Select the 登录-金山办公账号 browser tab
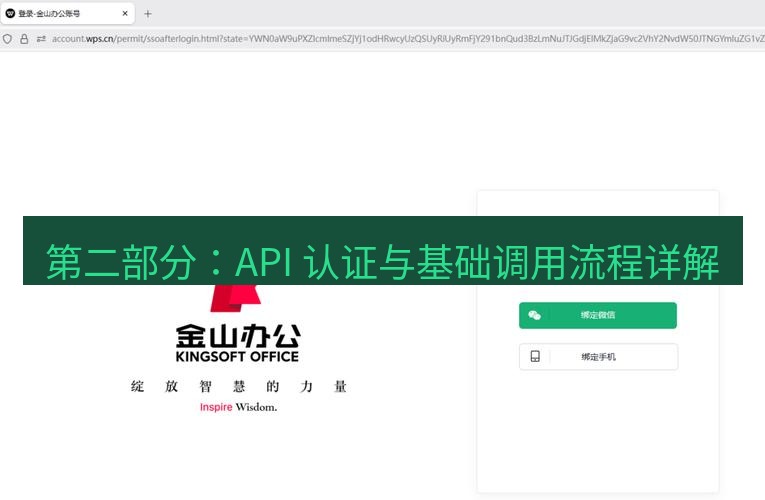Viewport: 765px width, 500px height. [68, 14]
